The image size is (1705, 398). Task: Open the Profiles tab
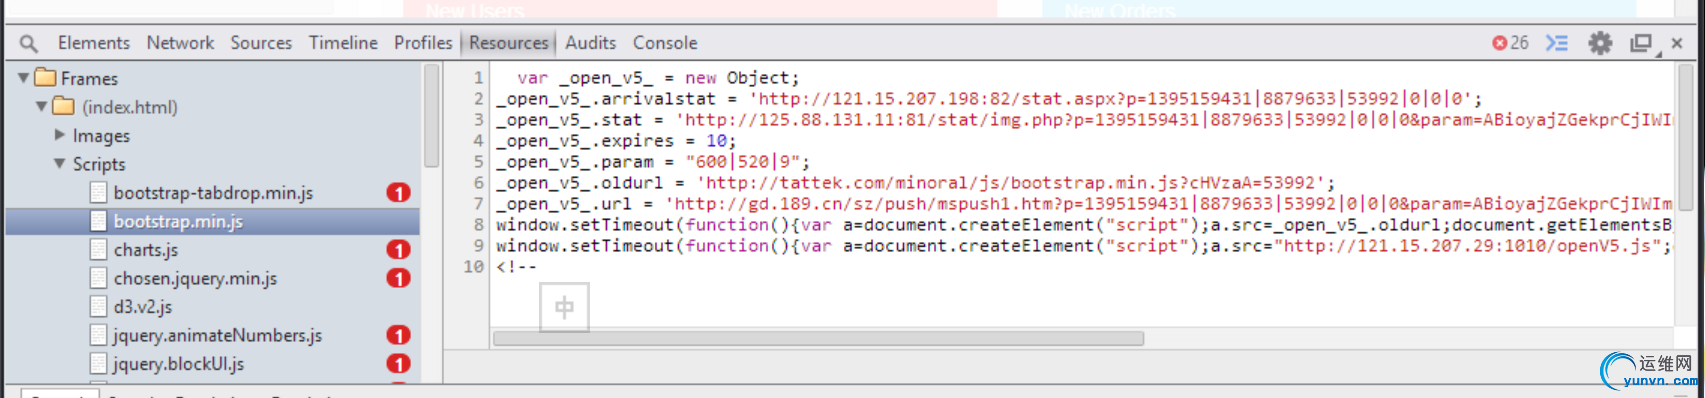[423, 43]
